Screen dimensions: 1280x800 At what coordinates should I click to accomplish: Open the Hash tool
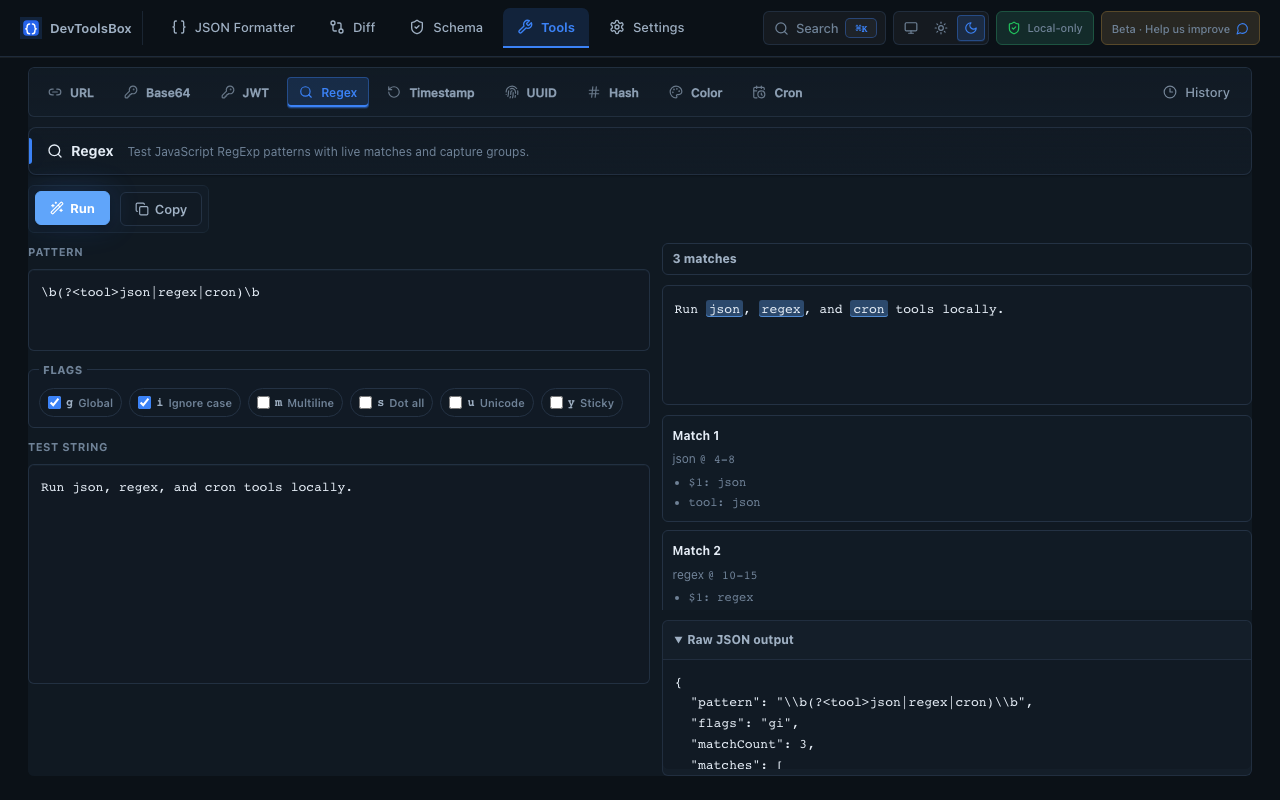[x=612, y=92]
